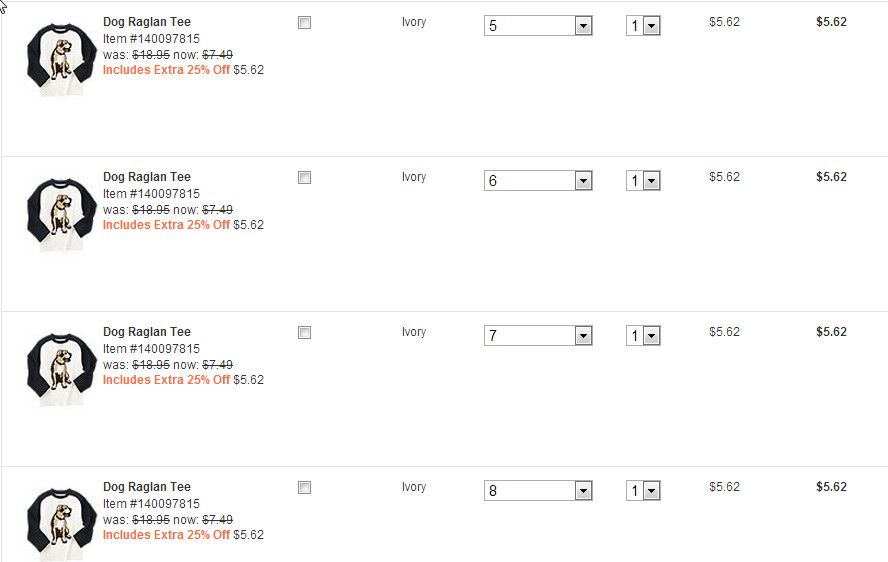Change quantity for the size 6 tee
This screenshot has height=562, width=888.
tap(643, 181)
